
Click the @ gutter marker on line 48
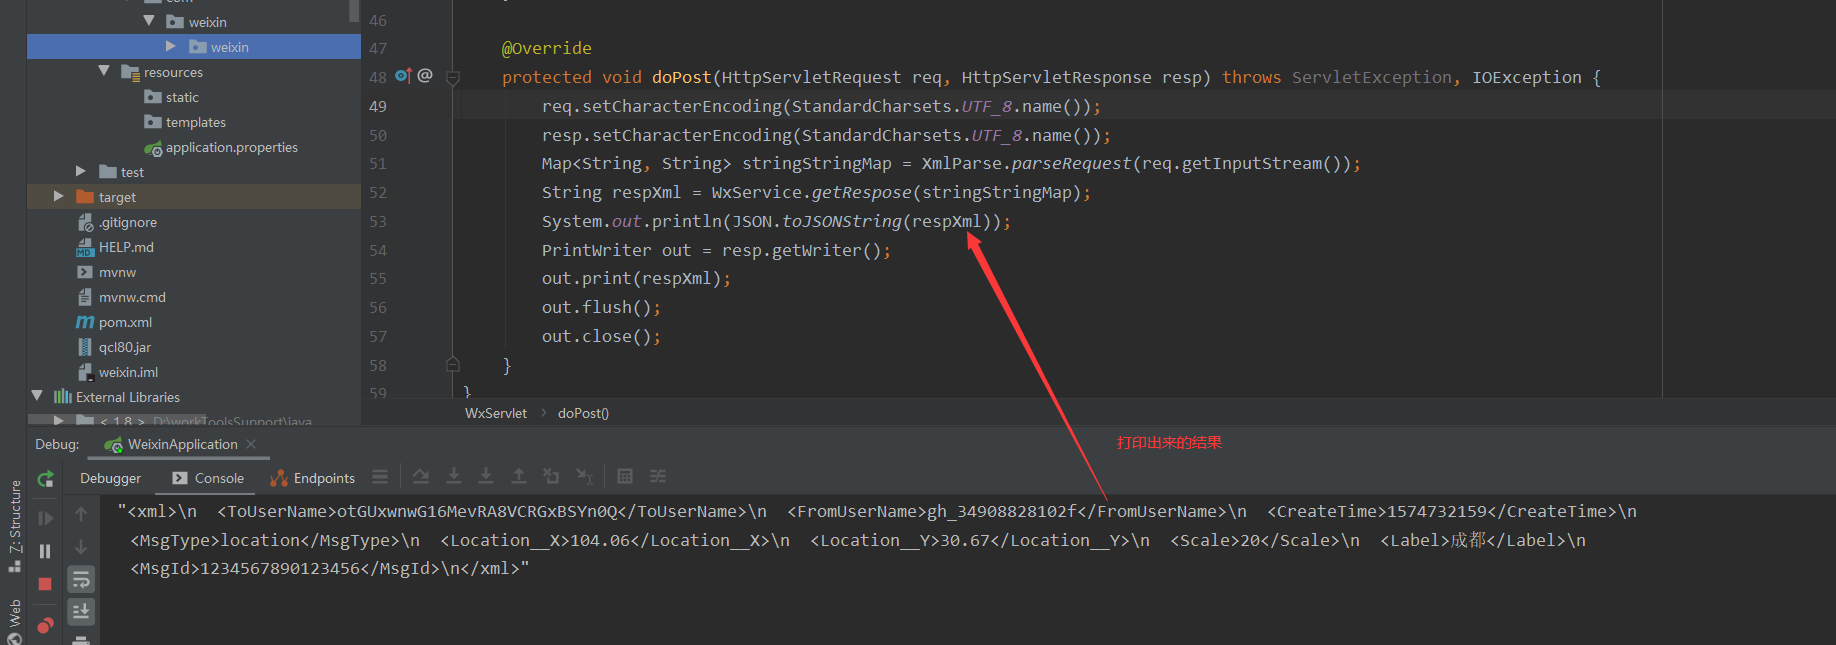425,76
